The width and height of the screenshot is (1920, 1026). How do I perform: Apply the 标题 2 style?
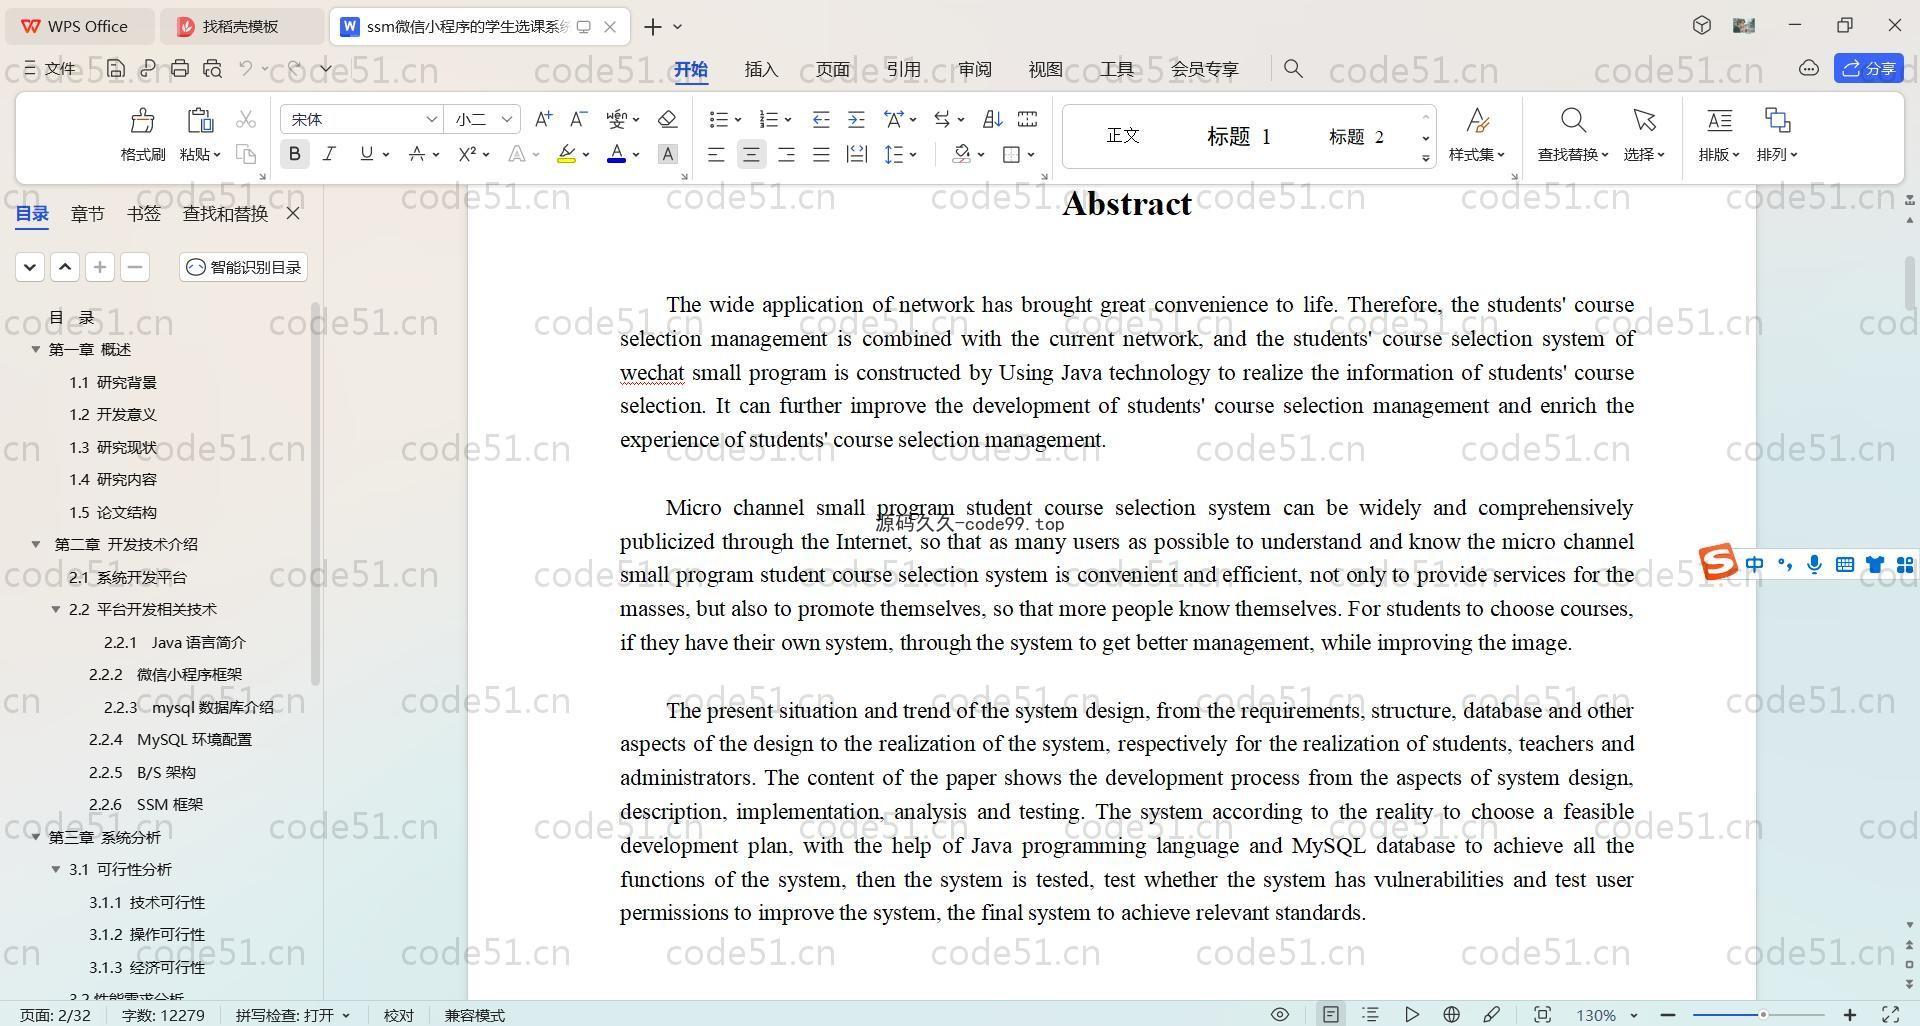[1356, 136]
